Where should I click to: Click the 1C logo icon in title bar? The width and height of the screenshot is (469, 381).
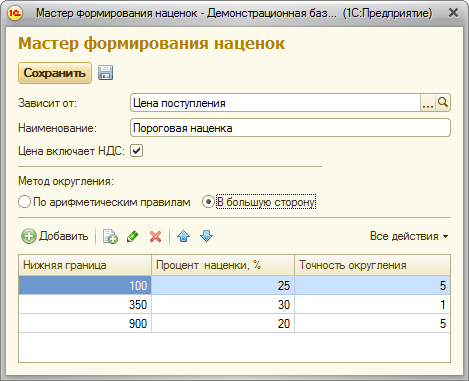(x=15, y=13)
